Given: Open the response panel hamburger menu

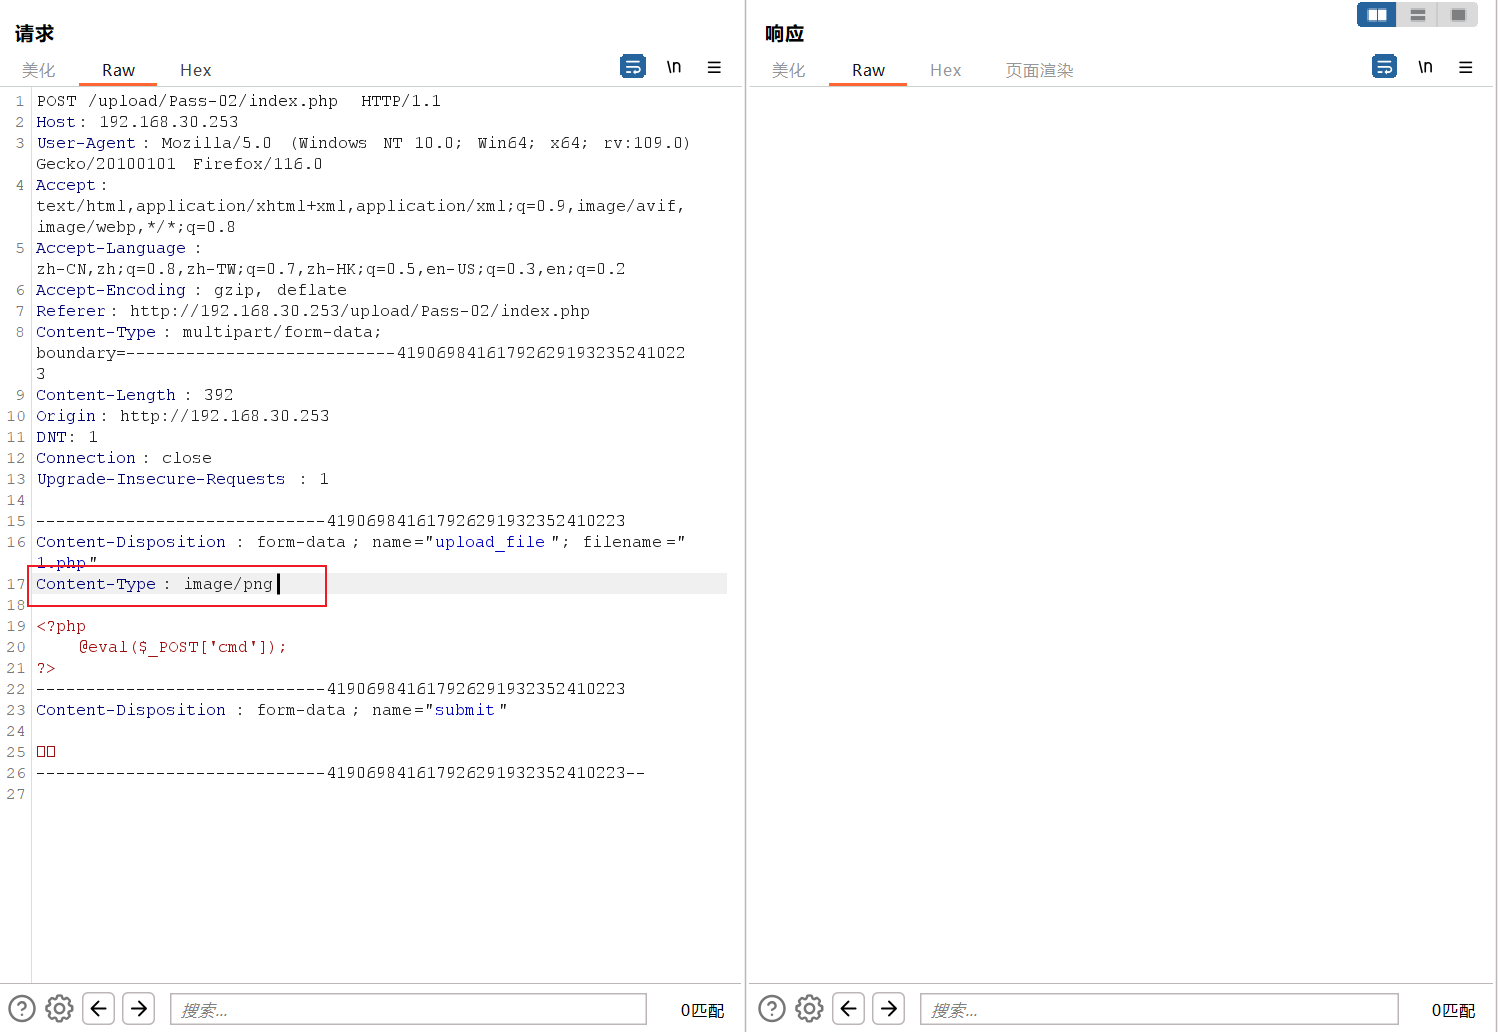Looking at the screenshot, I should click(1465, 67).
